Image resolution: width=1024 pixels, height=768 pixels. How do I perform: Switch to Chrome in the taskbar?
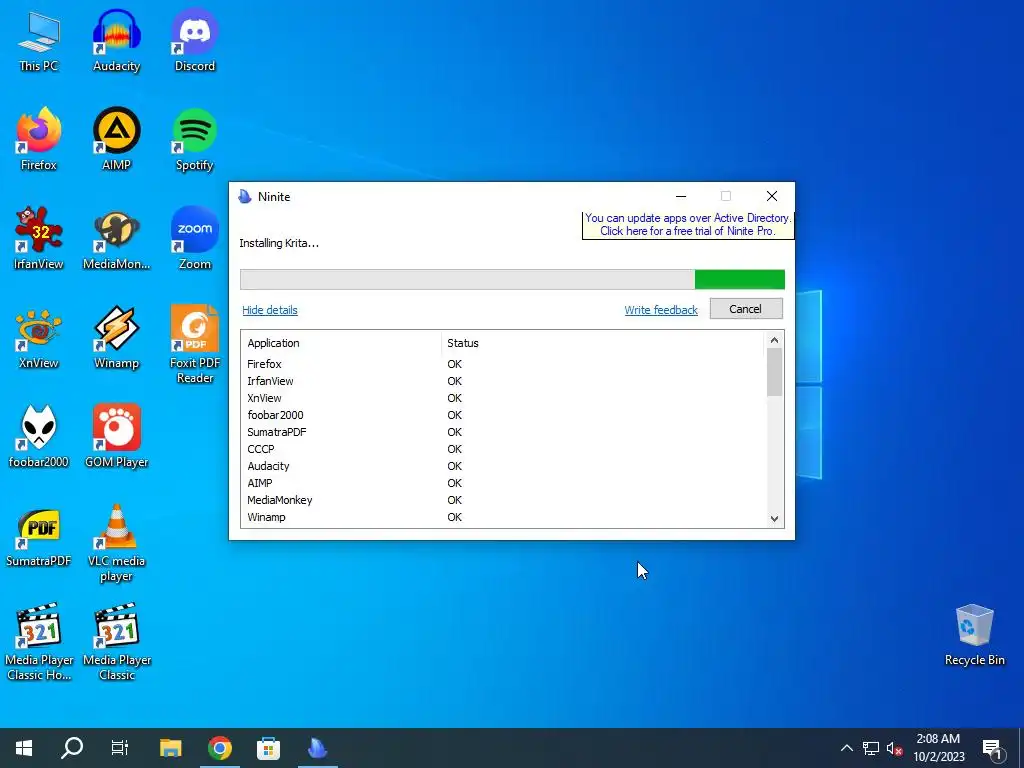pyautogui.click(x=219, y=748)
